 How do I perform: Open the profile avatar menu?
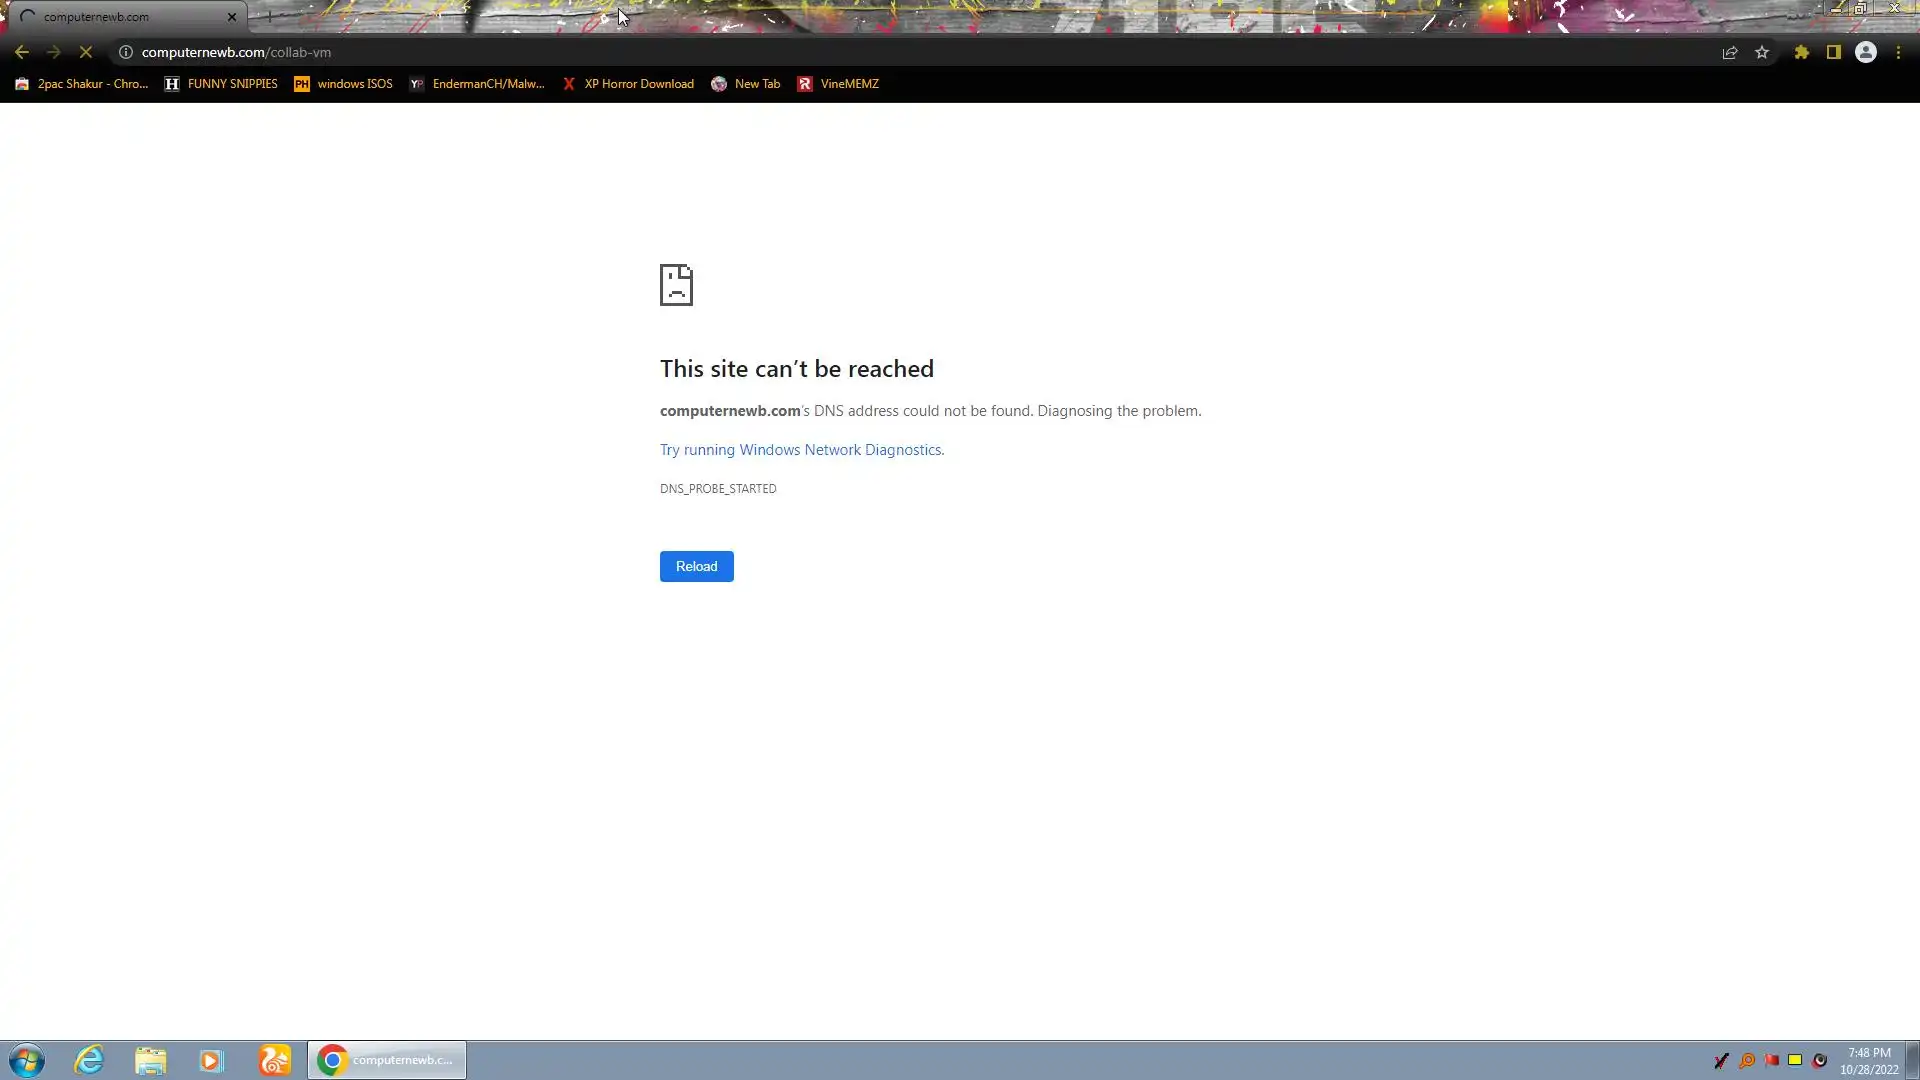click(1865, 52)
